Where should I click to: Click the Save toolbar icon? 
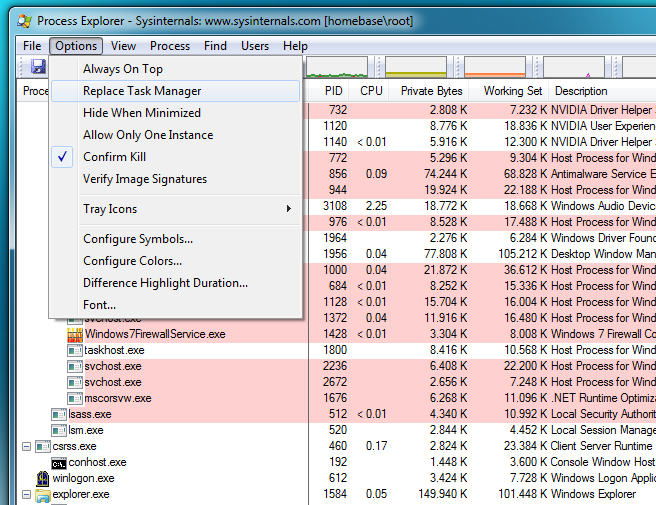point(38,67)
